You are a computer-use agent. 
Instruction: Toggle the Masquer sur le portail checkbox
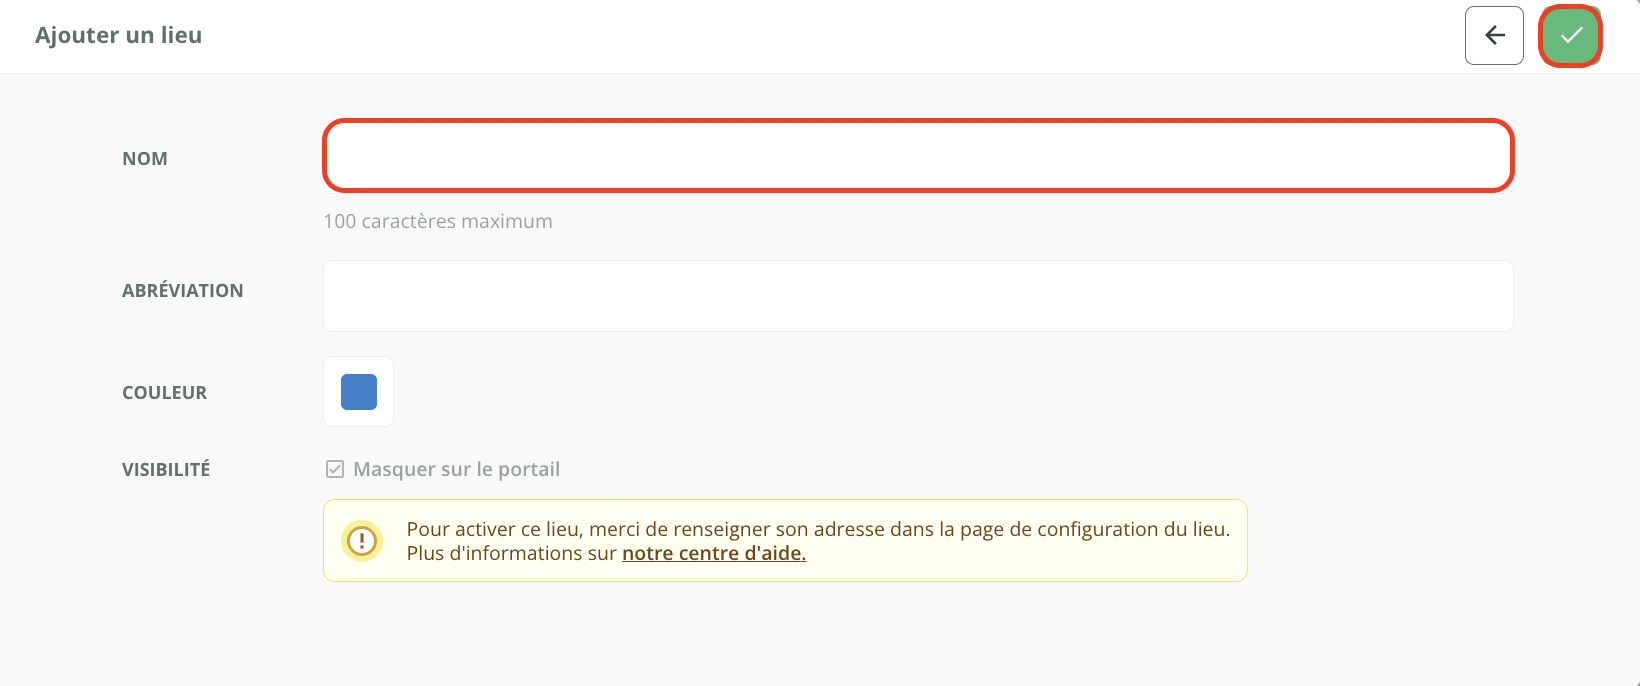335,469
